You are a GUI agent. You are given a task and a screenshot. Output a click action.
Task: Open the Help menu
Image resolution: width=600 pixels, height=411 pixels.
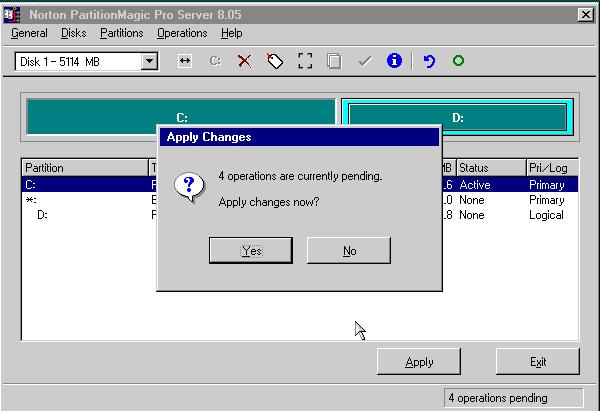pos(232,33)
